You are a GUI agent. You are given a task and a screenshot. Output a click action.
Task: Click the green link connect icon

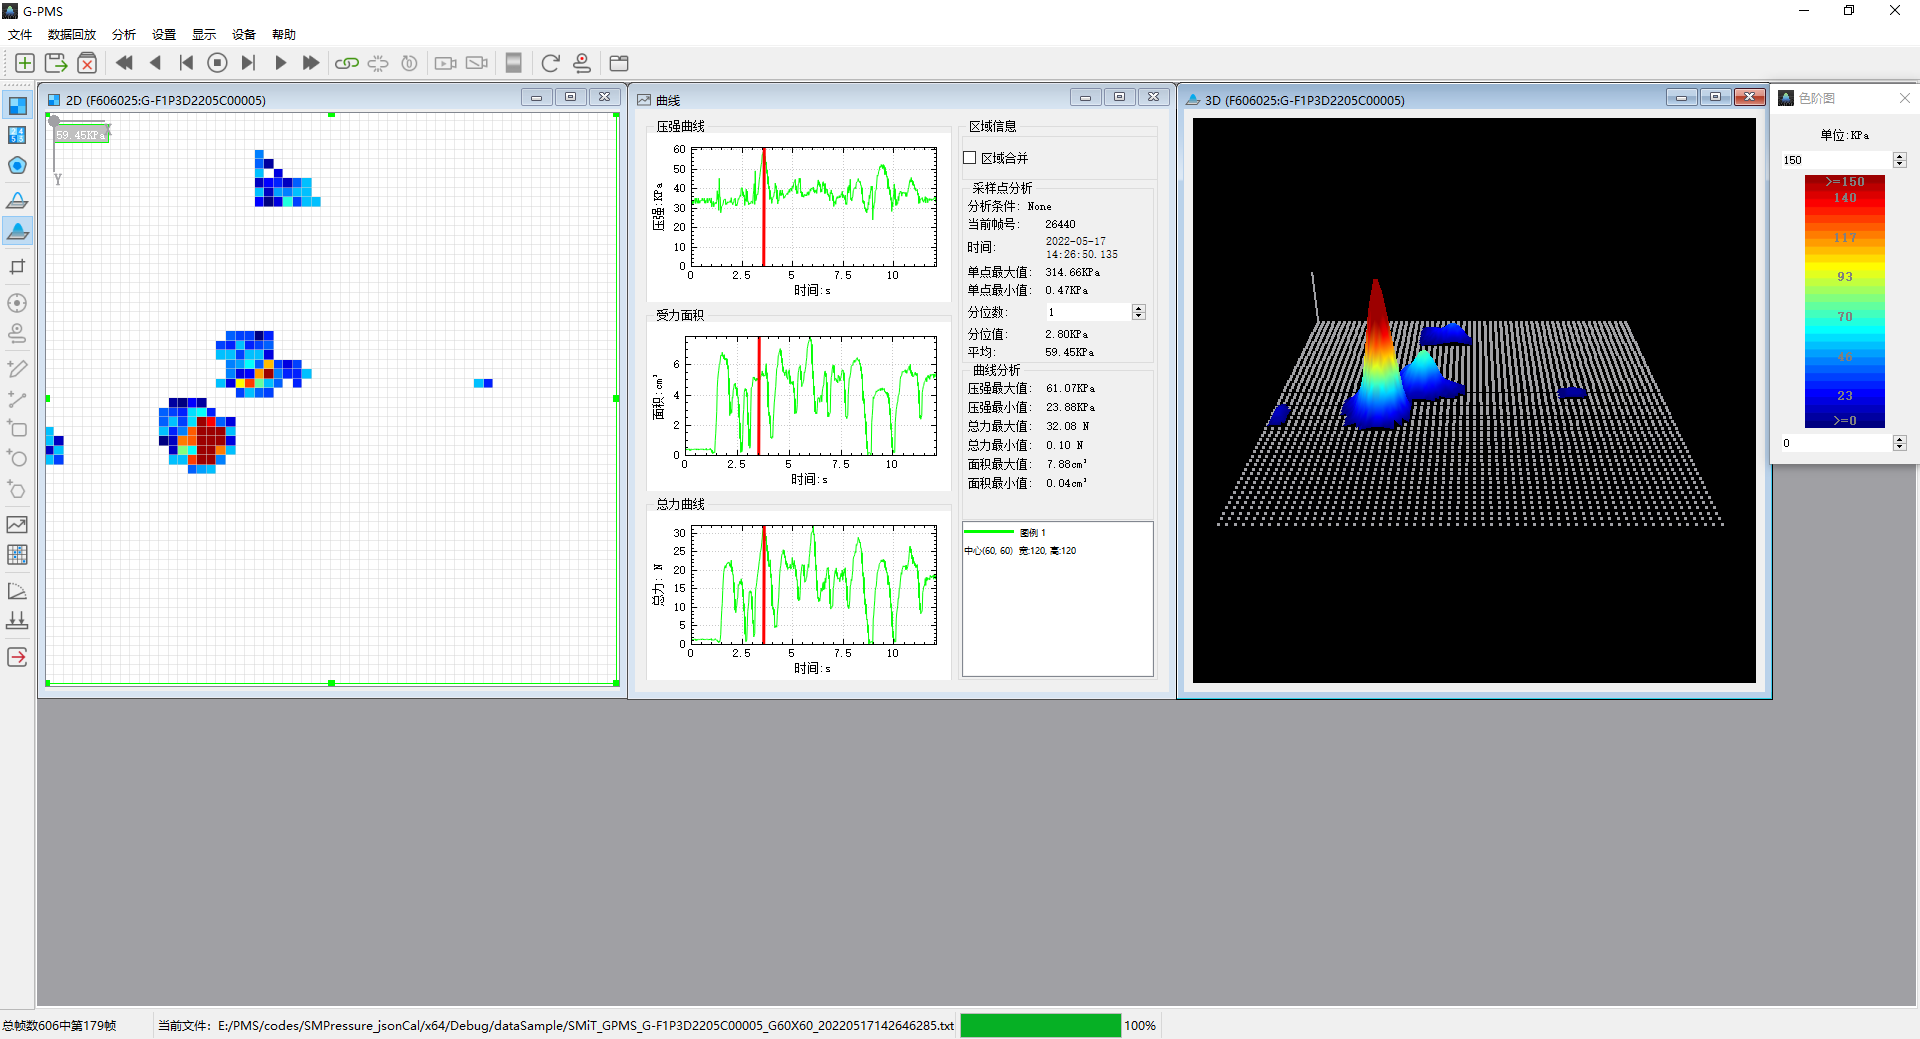(346, 63)
